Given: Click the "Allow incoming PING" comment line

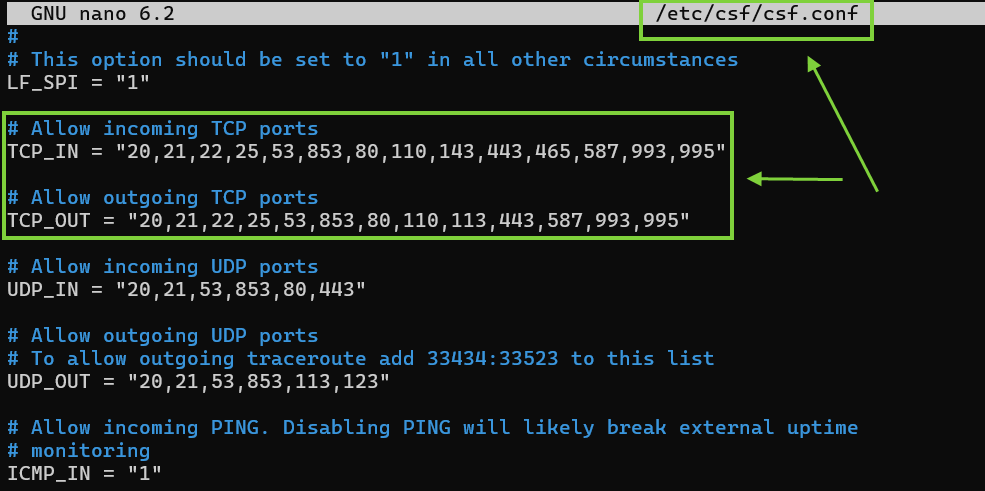Looking at the screenshot, I should (433, 428).
